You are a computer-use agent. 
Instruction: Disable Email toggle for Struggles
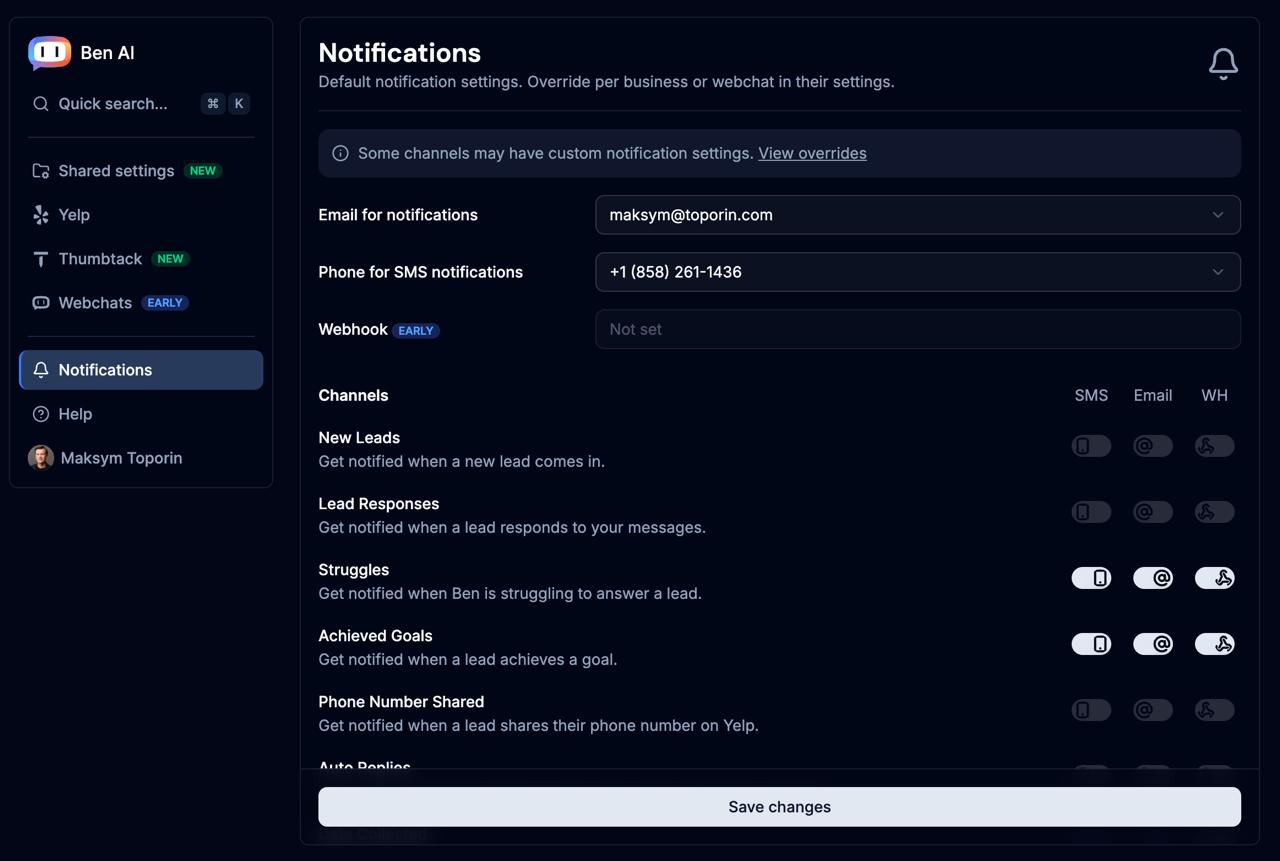1153,578
